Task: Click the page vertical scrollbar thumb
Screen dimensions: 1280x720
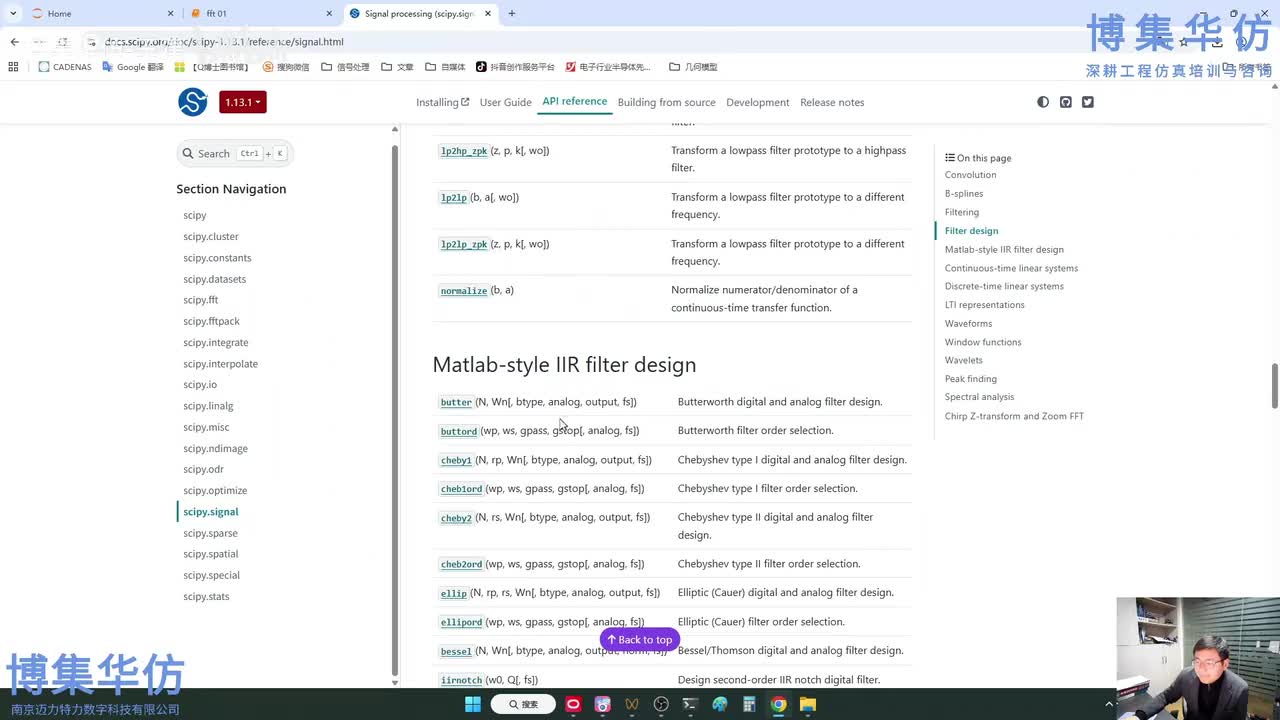Action: pos(1275,386)
